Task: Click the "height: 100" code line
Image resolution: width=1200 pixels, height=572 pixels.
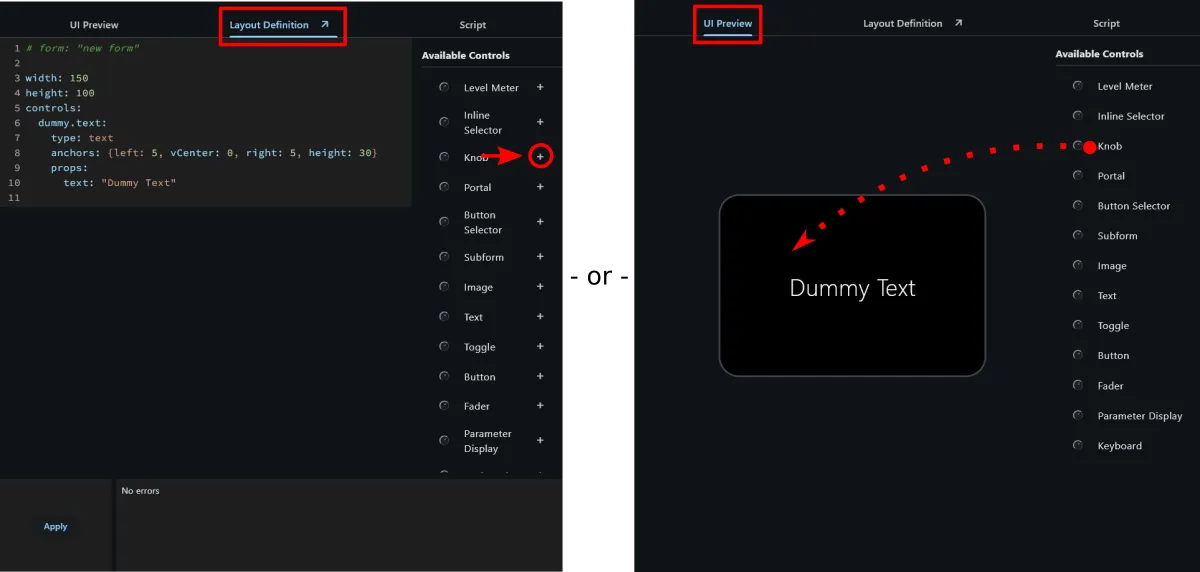Action: [x=60, y=93]
